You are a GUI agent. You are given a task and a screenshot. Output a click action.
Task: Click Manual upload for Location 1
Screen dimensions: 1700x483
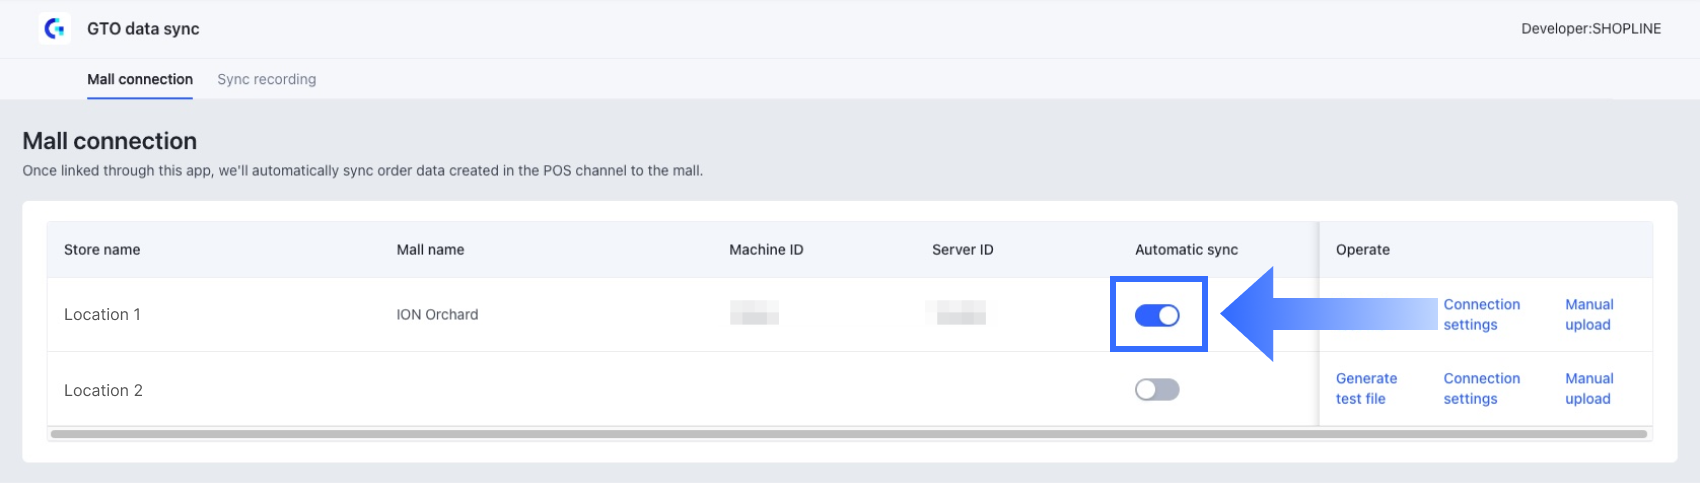[x=1589, y=314]
